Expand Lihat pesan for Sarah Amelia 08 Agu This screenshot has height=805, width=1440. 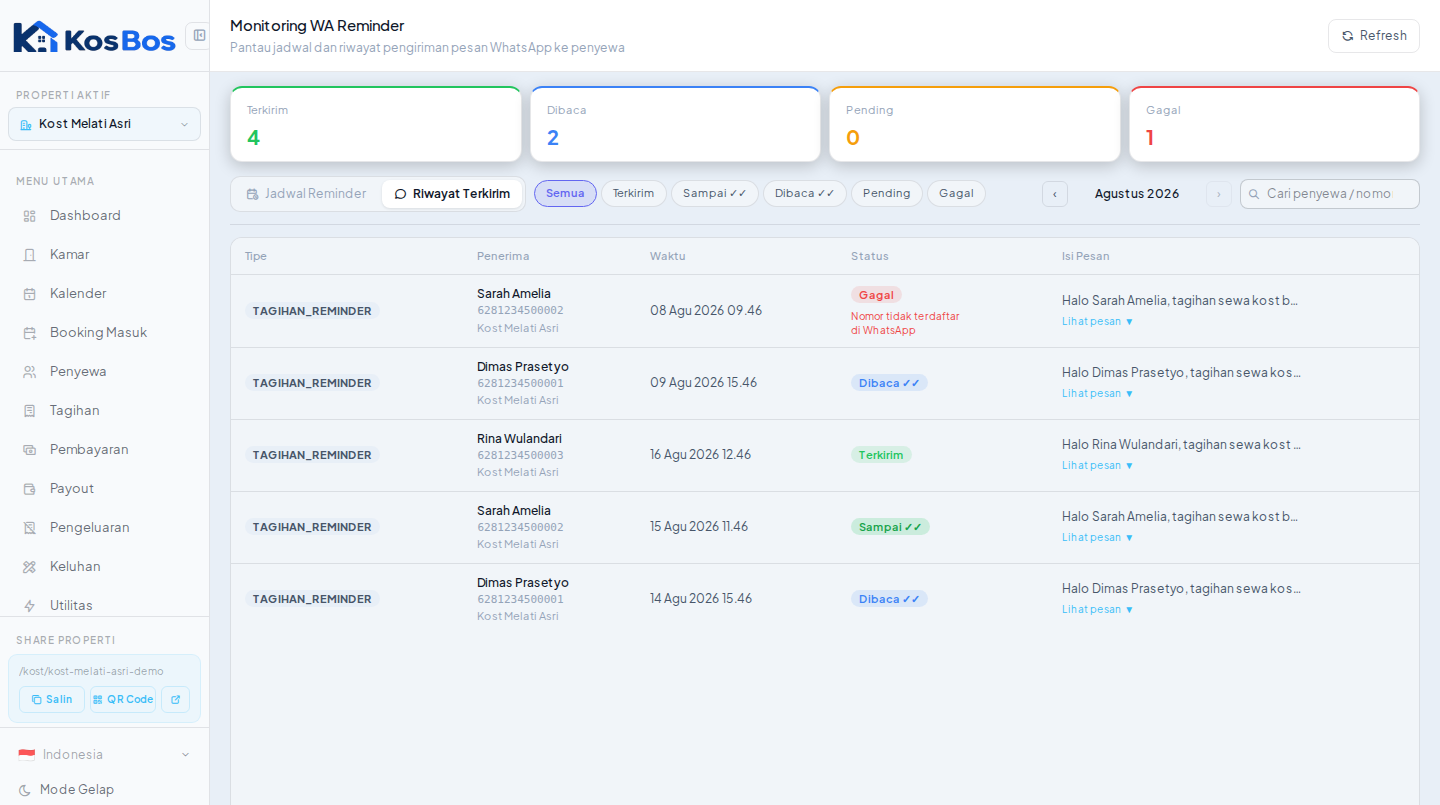1098,321
